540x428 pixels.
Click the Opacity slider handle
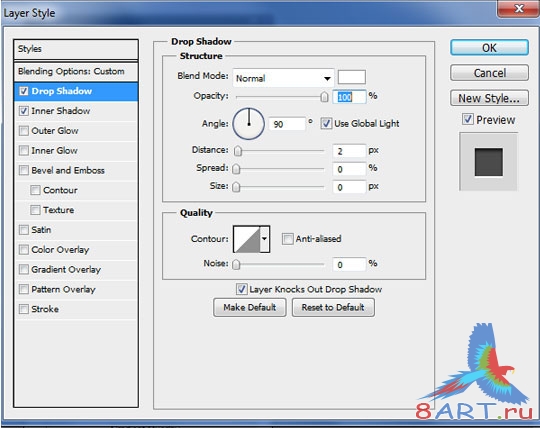click(x=324, y=97)
